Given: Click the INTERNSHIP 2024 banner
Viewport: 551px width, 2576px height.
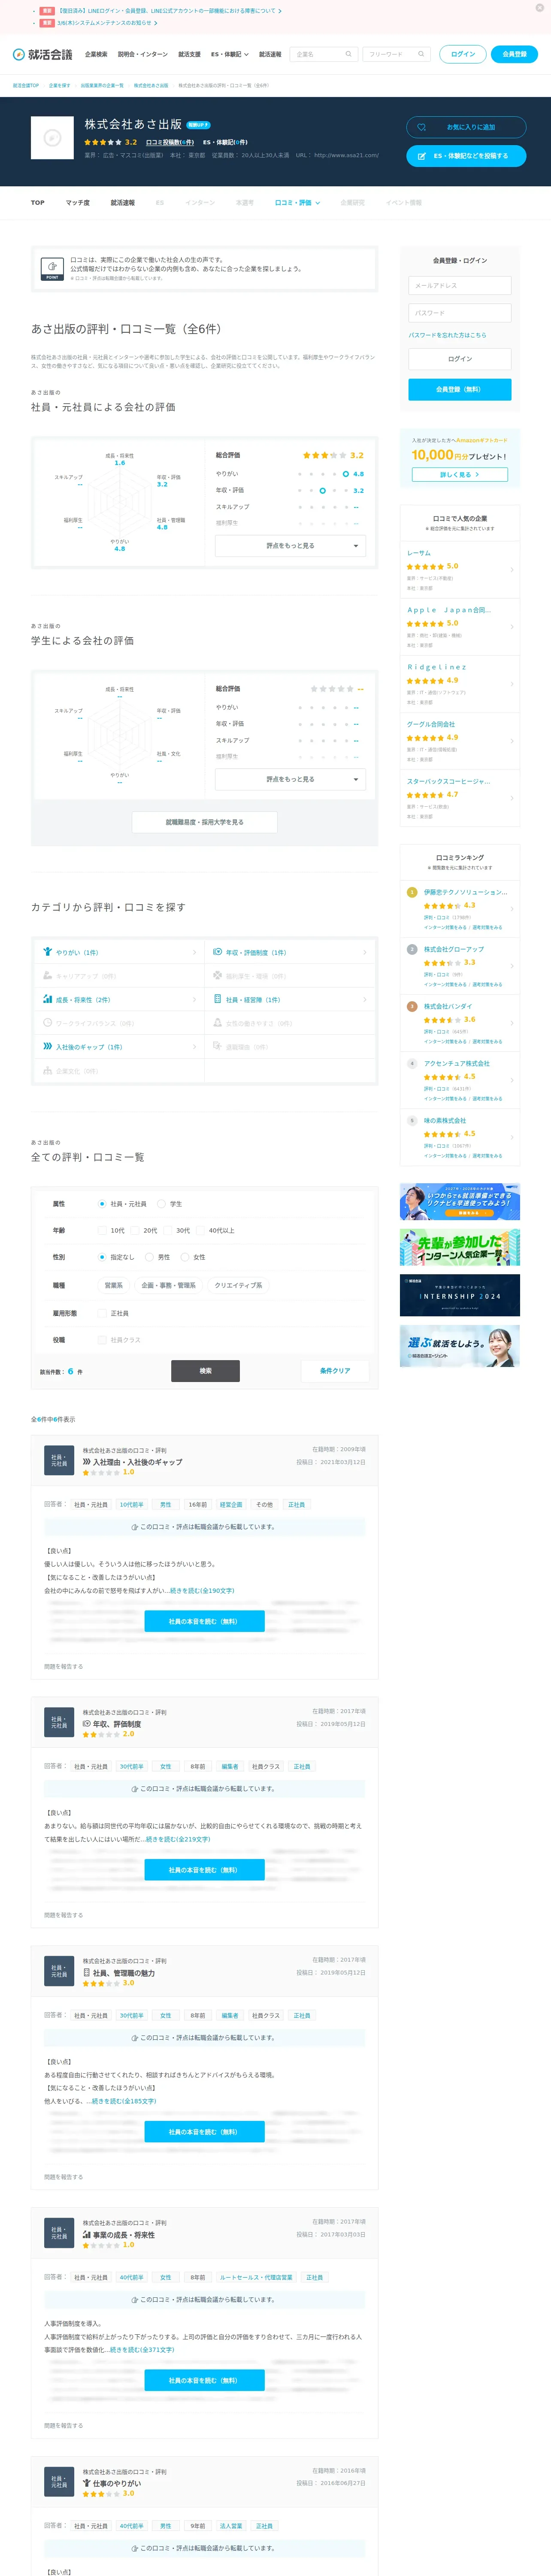Looking at the screenshot, I should pos(460,1295).
